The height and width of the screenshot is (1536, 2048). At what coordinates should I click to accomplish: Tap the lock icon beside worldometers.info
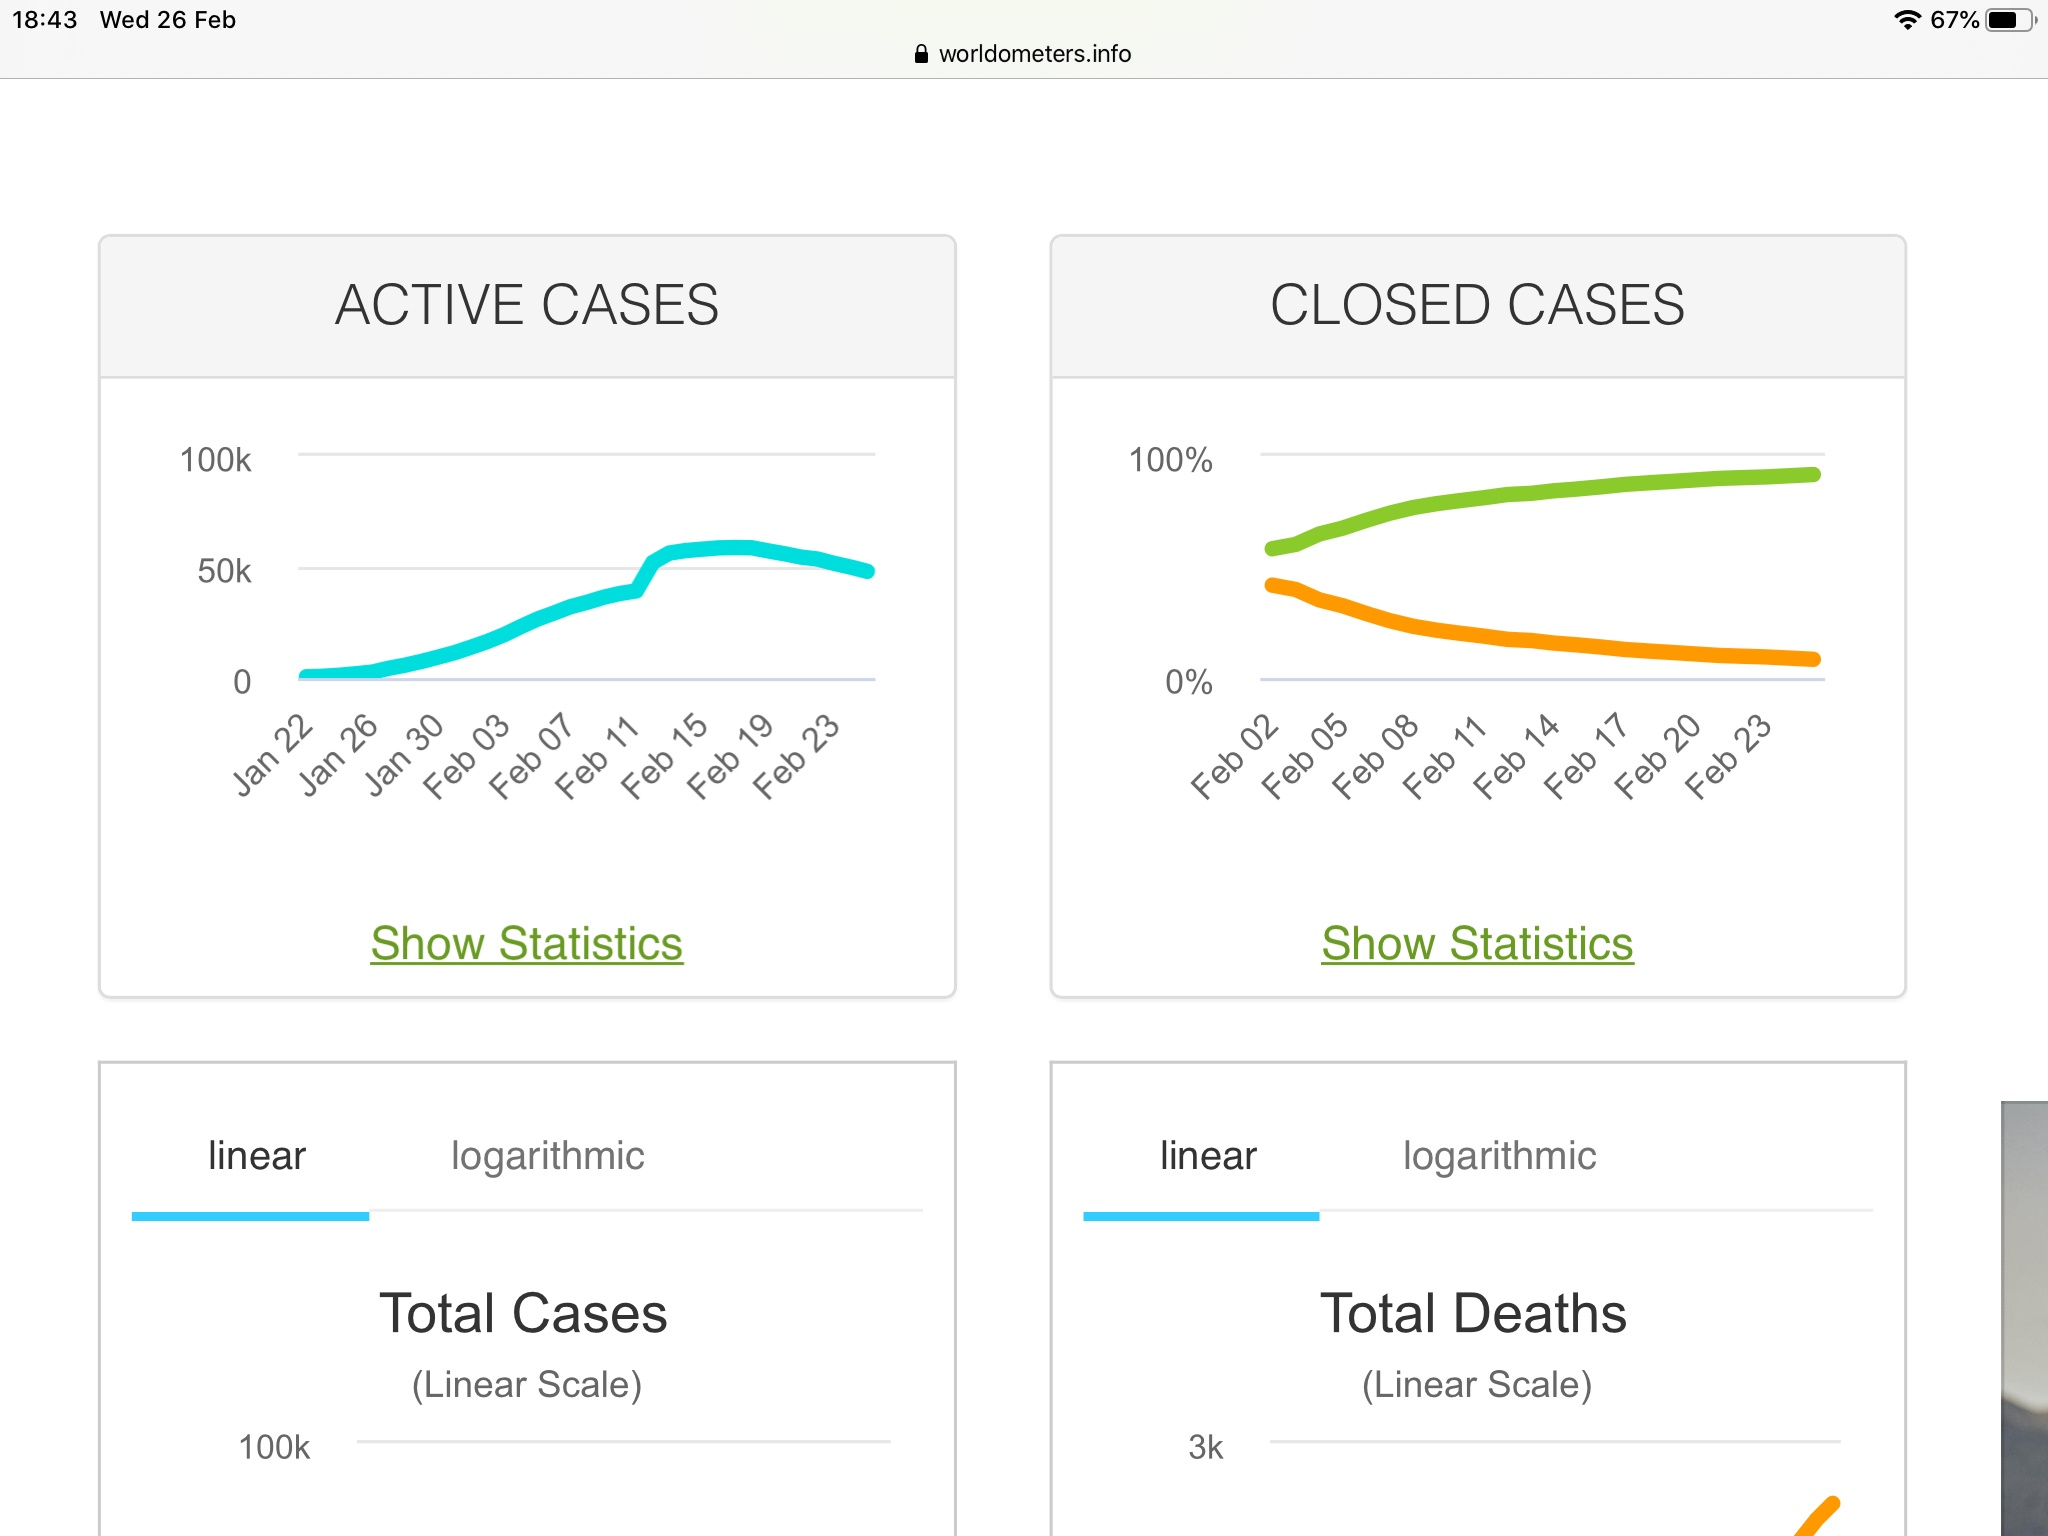tap(921, 54)
